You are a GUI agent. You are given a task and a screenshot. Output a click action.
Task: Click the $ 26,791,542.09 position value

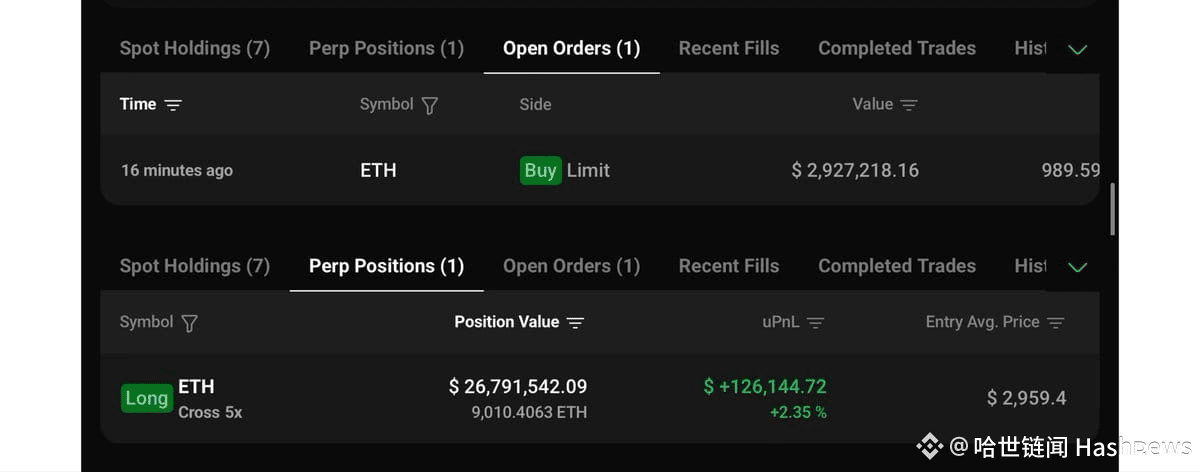pyautogui.click(x=518, y=386)
